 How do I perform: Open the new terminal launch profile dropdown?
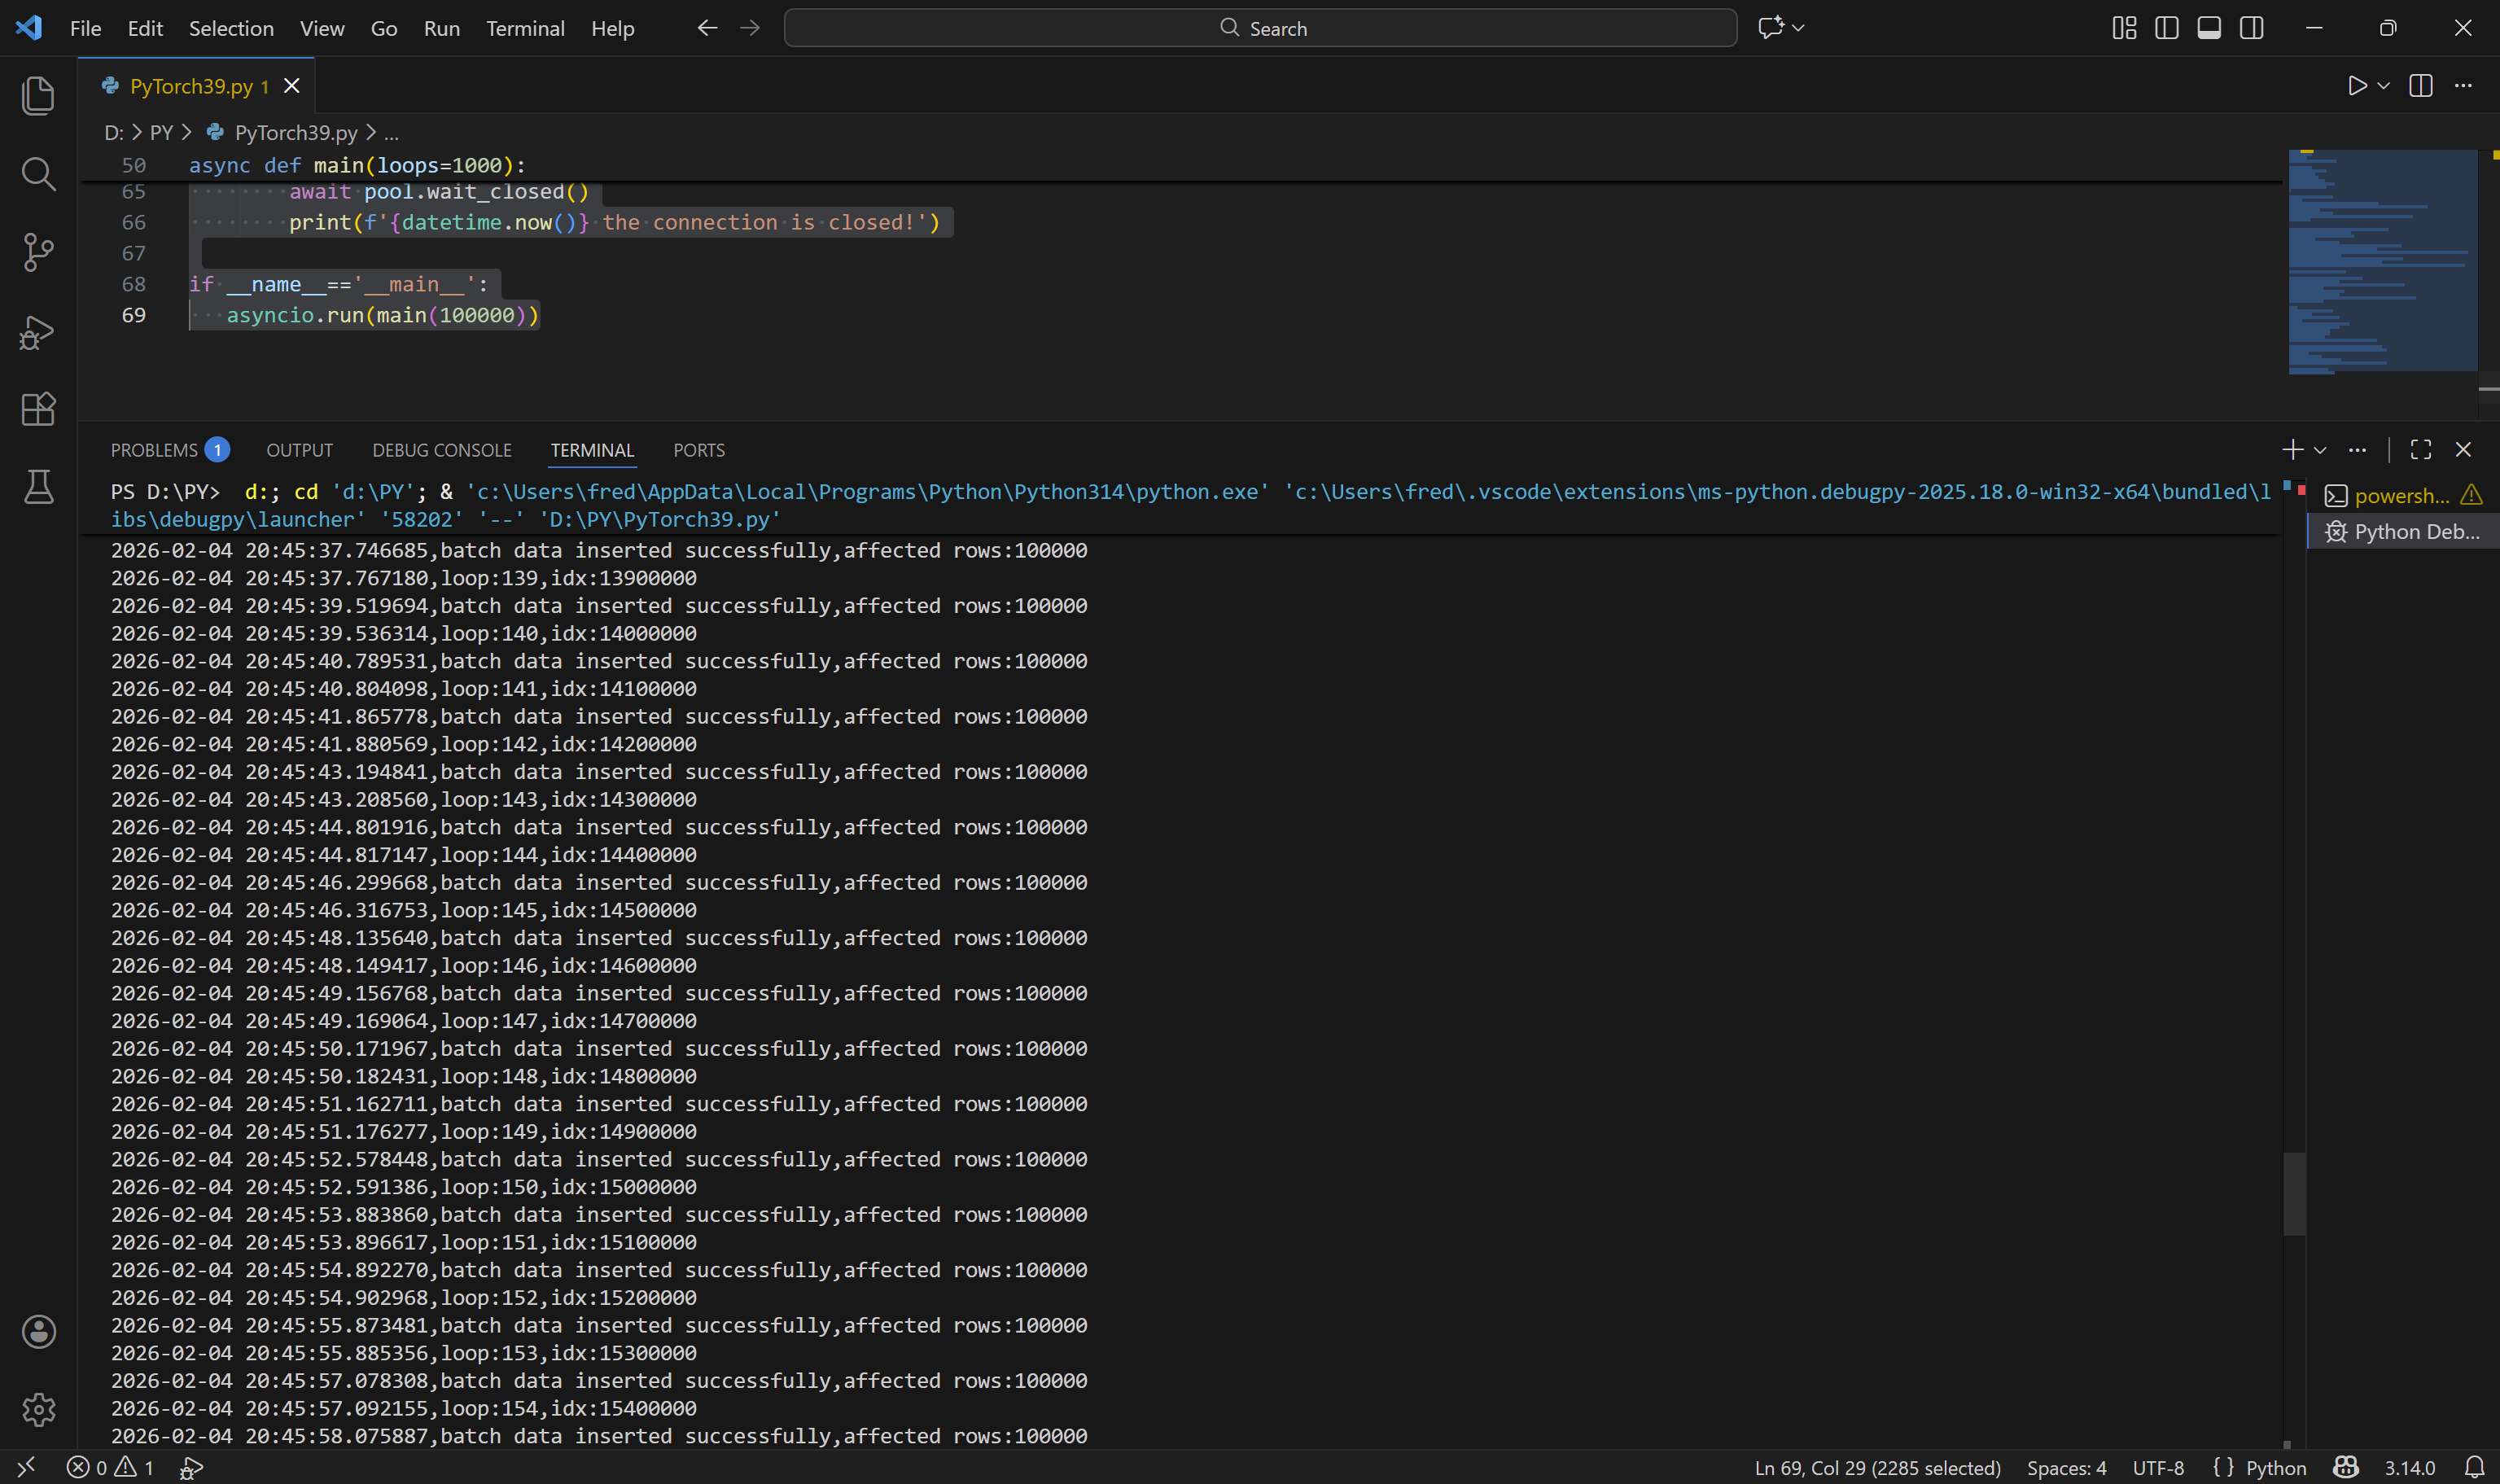[2320, 450]
